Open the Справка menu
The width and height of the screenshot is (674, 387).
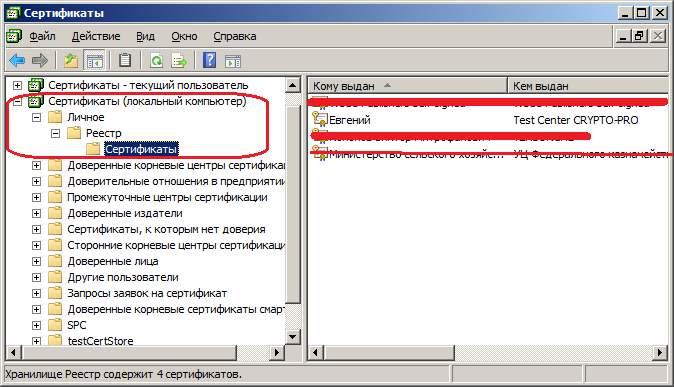tap(235, 37)
